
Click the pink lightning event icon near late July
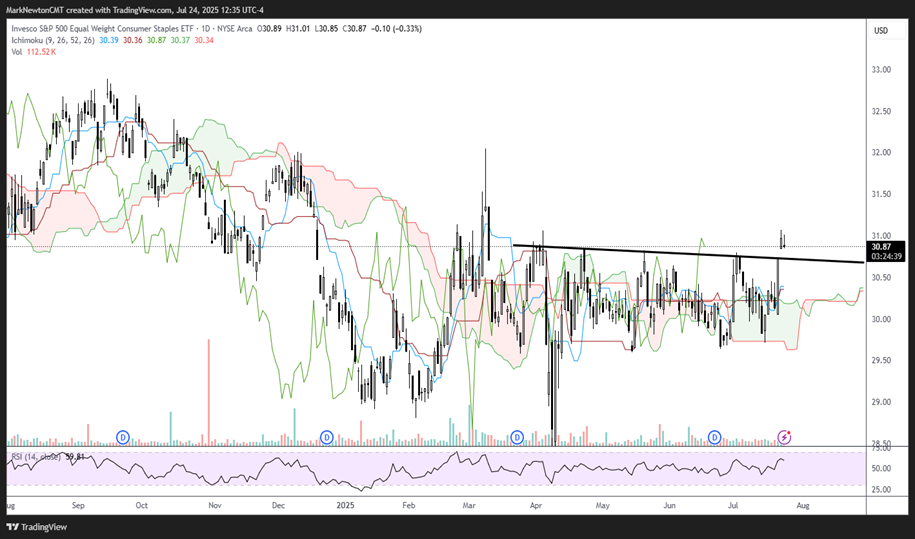(x=785, y=437)
